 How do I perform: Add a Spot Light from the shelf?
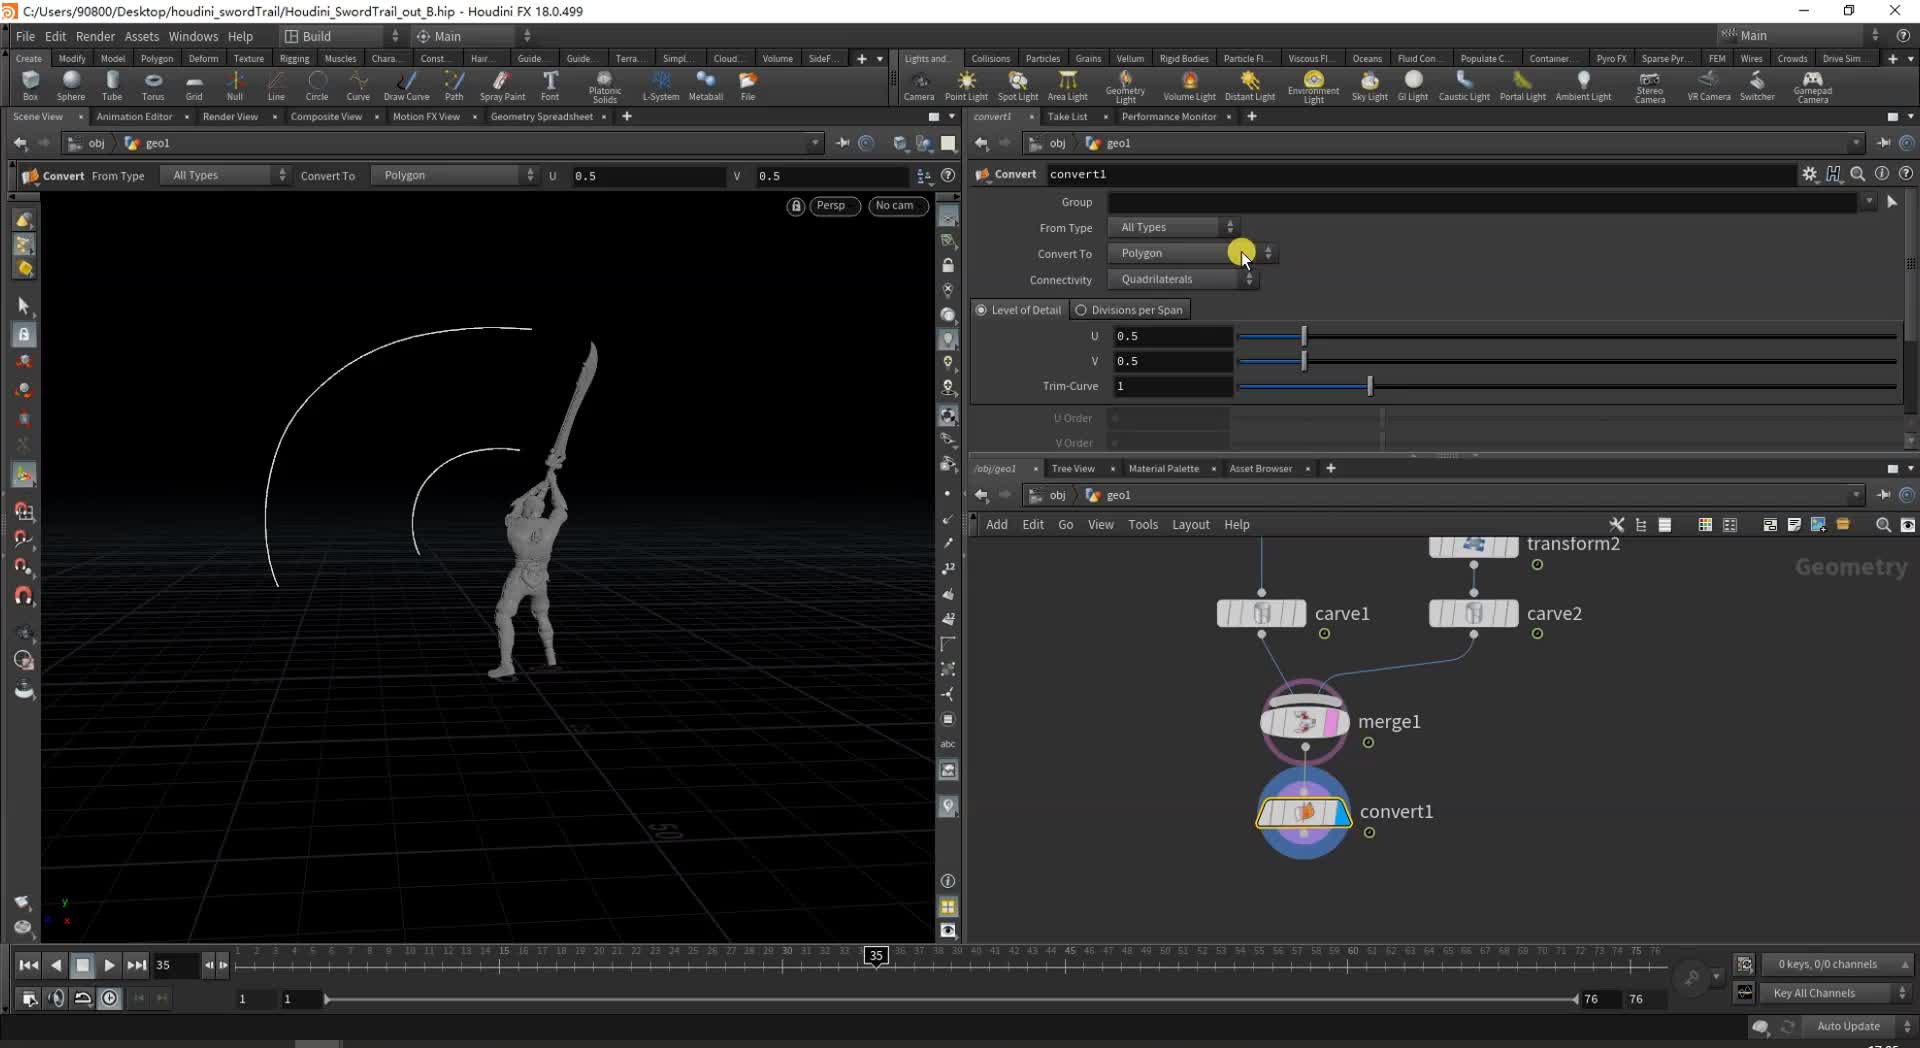pyautogui.click(x=1018, y=86)
